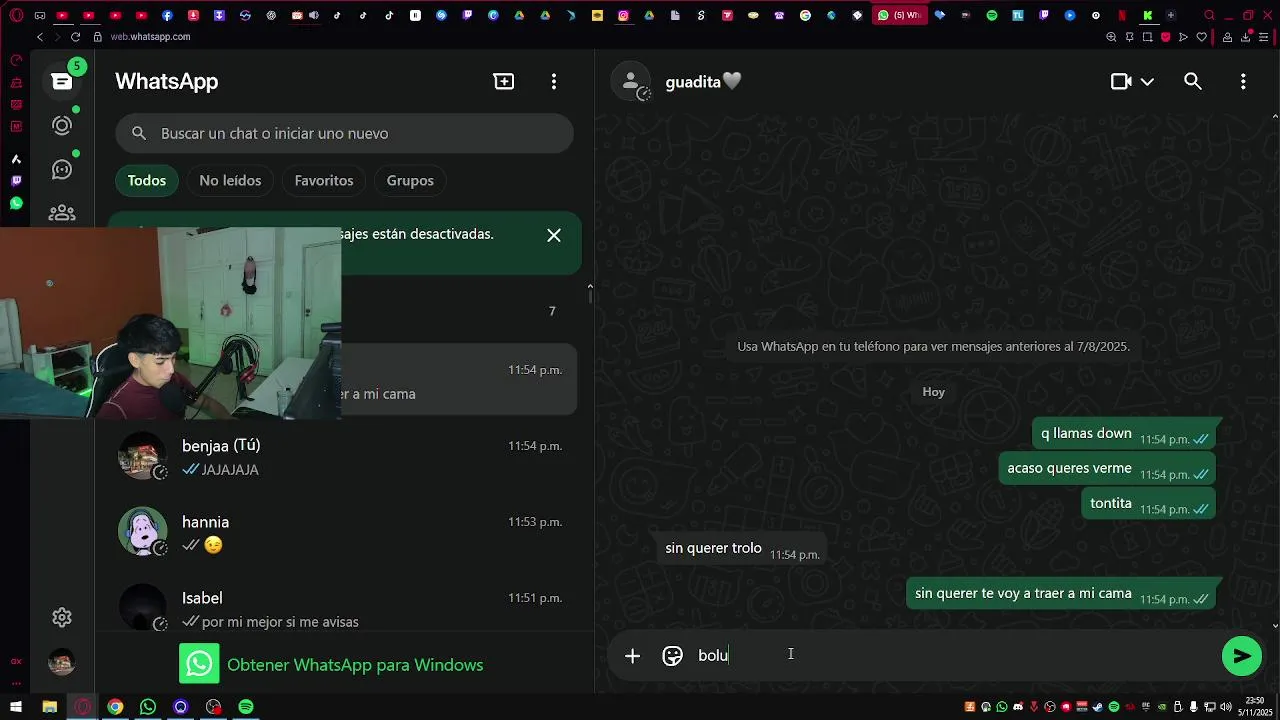Switch to the Netflix browser tab
Image resolution: width=1280 pixels, height=720 pixels.
[x=1122, y=15]
